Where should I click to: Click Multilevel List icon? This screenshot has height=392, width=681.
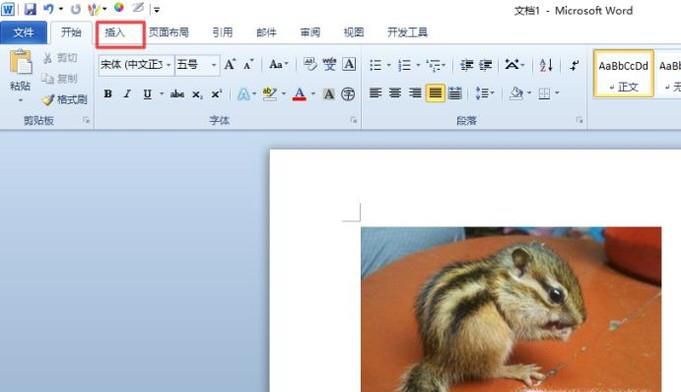[x=434, y=65]
